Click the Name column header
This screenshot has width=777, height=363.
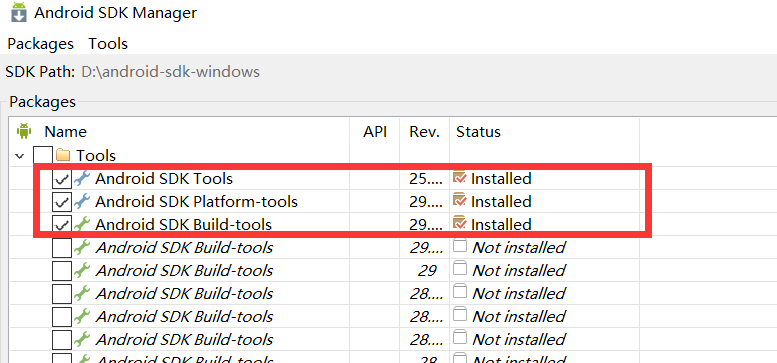65,132
